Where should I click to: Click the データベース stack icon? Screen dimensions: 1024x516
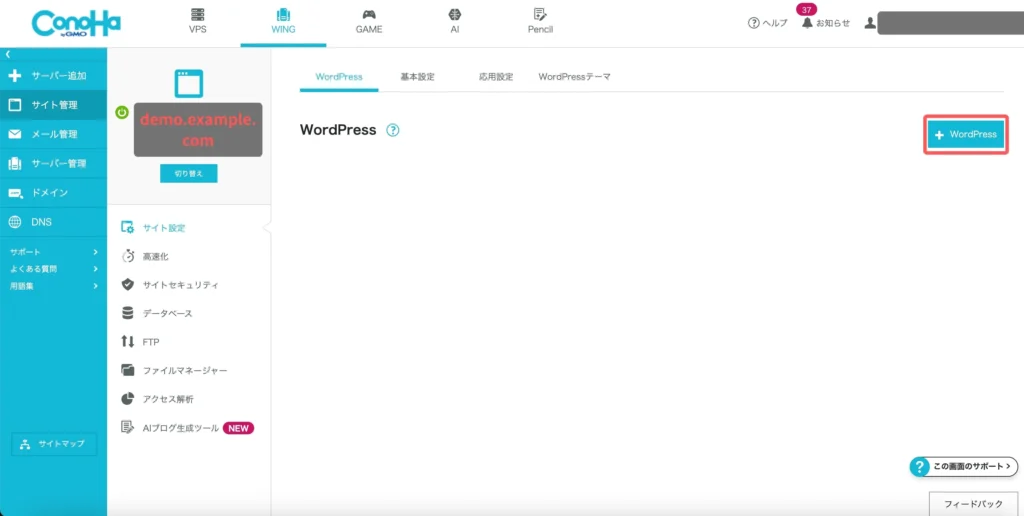(x=128, y=313)
